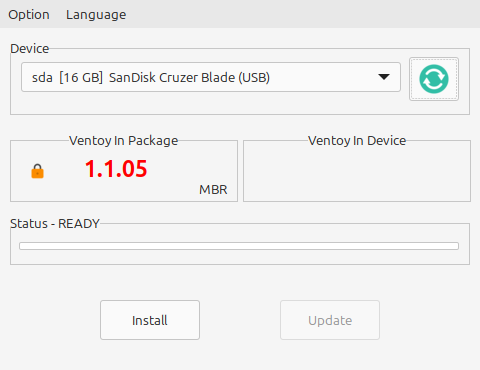
Task: Start Ventoy installation with the Install button
Action: coord(150,320)
